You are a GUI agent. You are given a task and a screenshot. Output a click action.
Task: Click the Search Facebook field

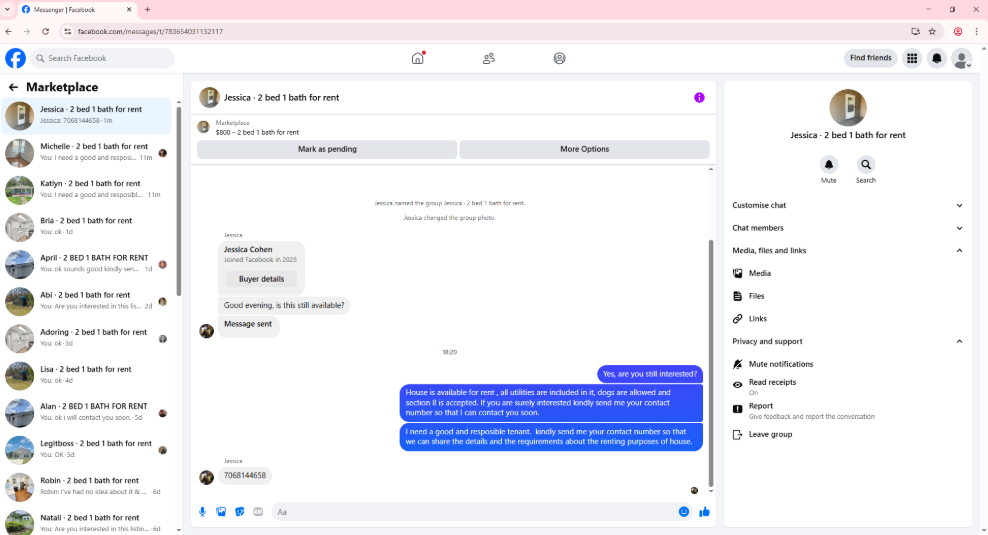[102, 58]
